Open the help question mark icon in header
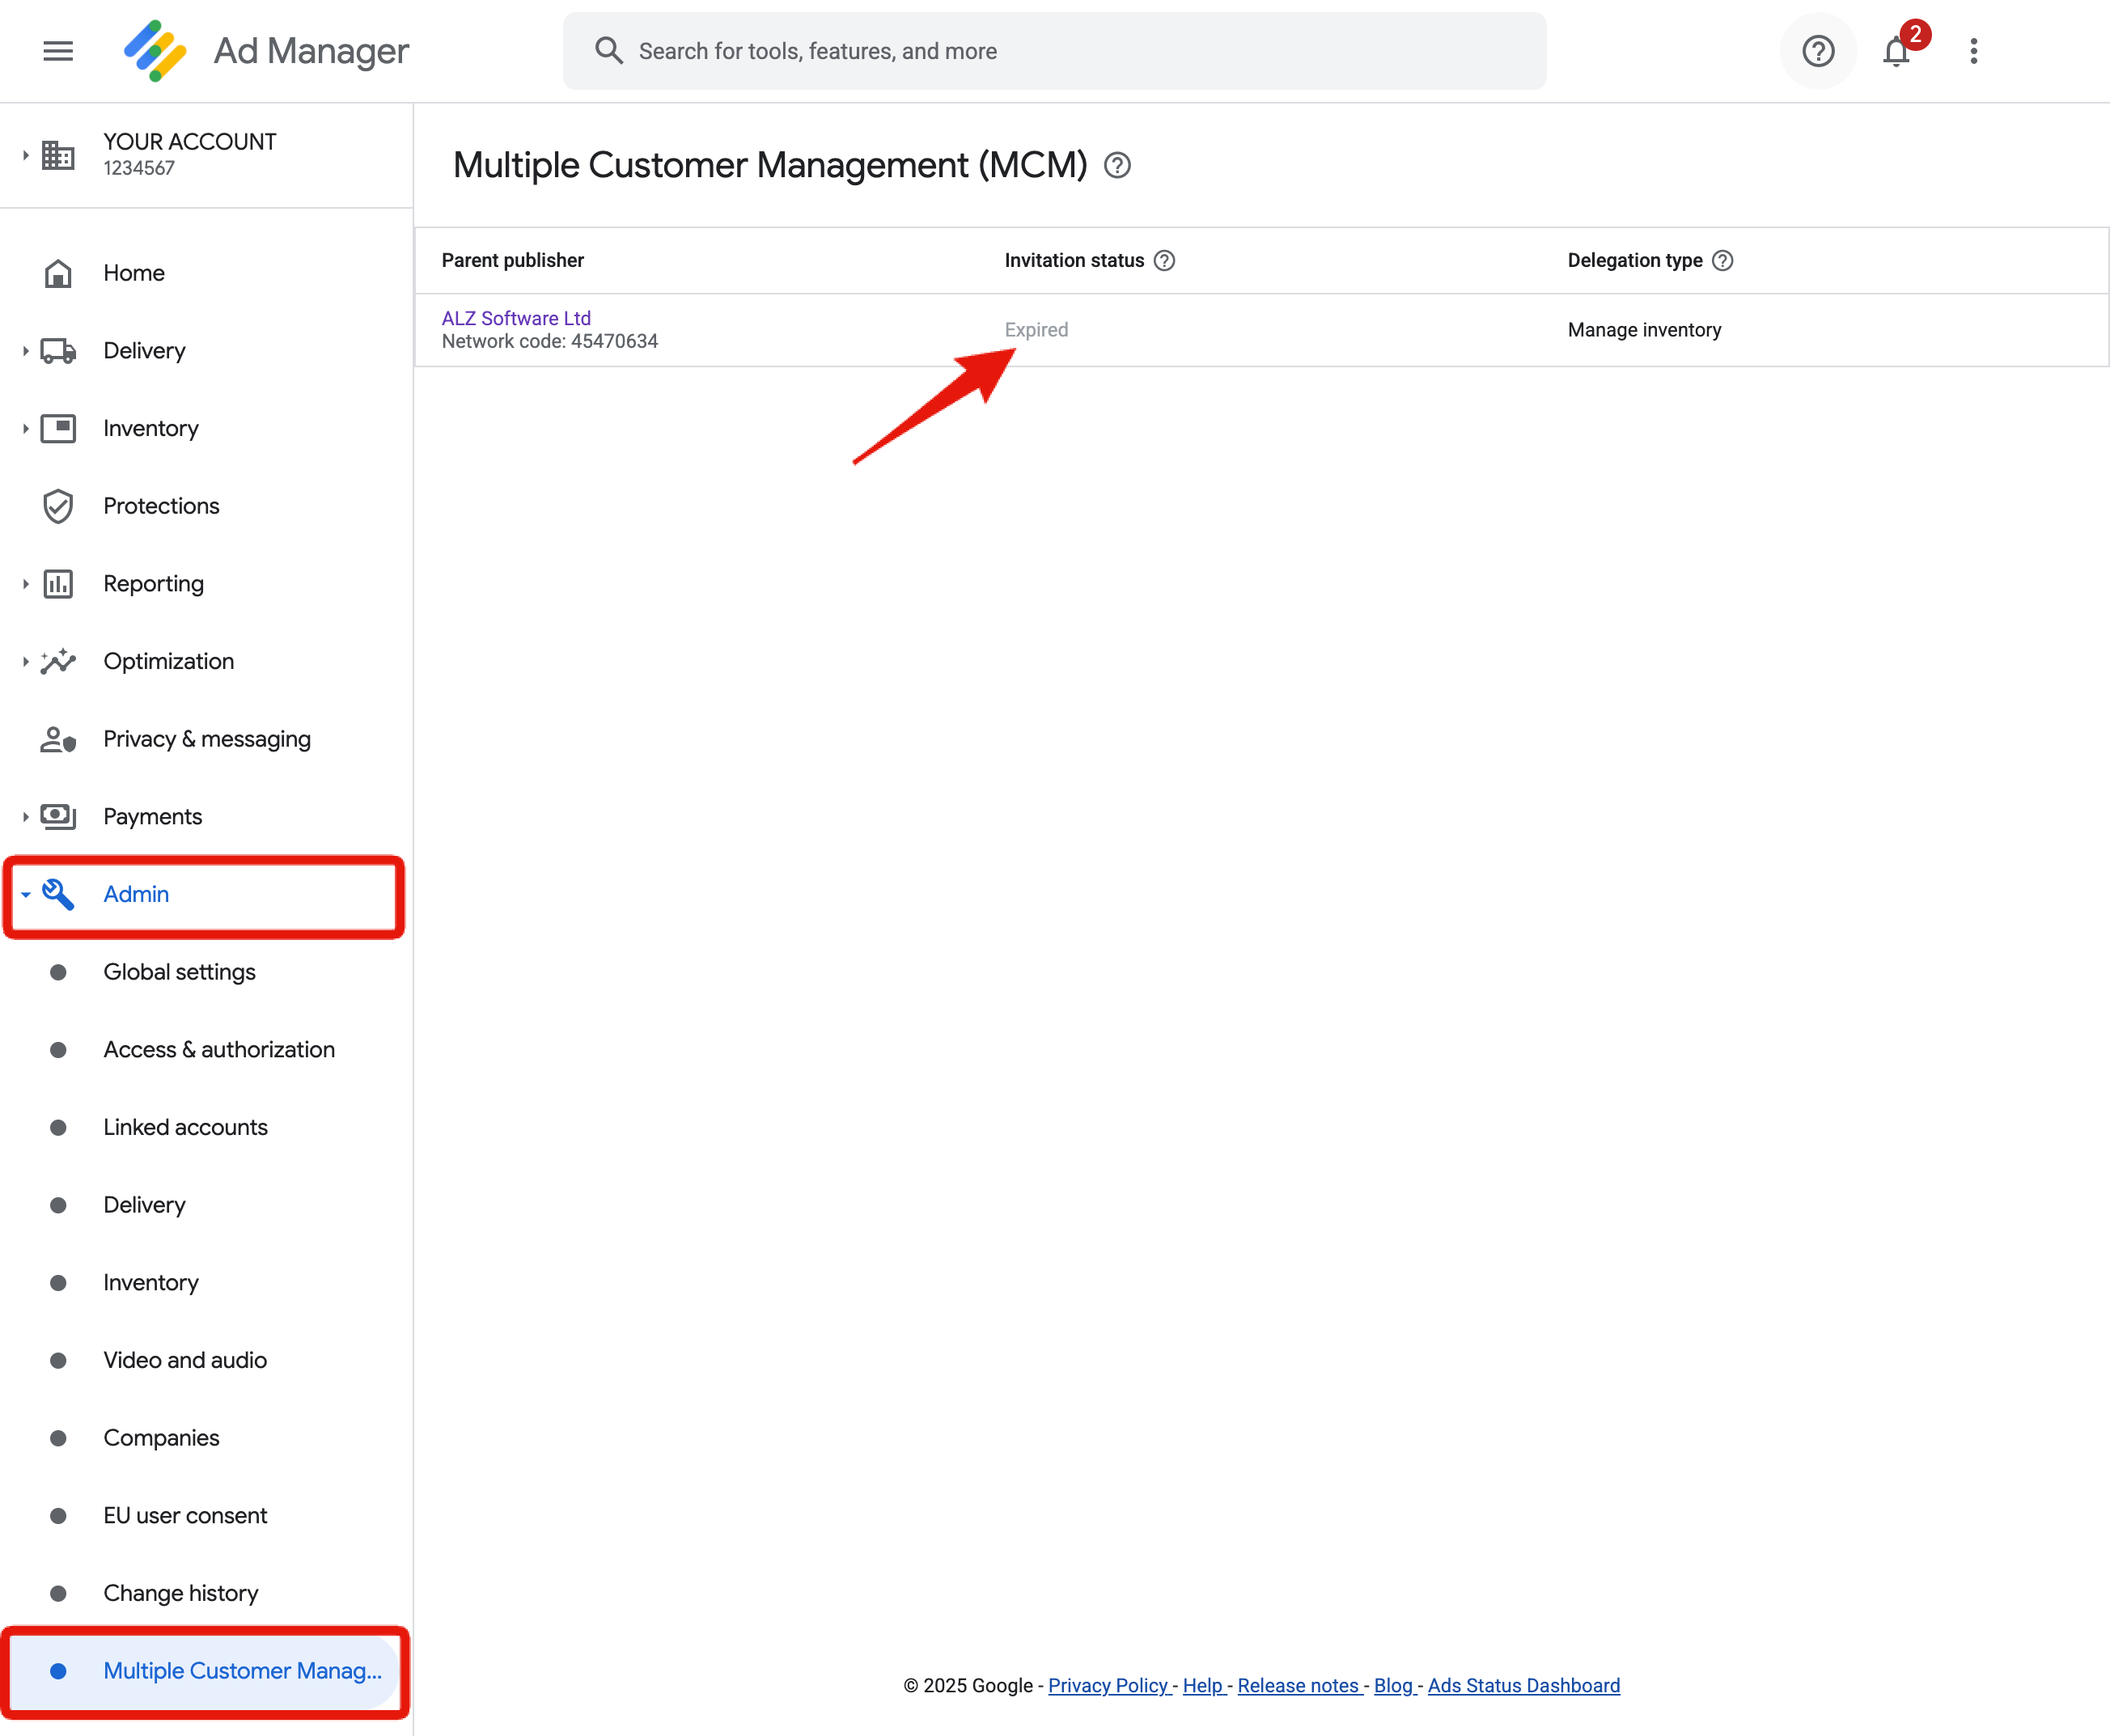 [x=1818, y=51]
